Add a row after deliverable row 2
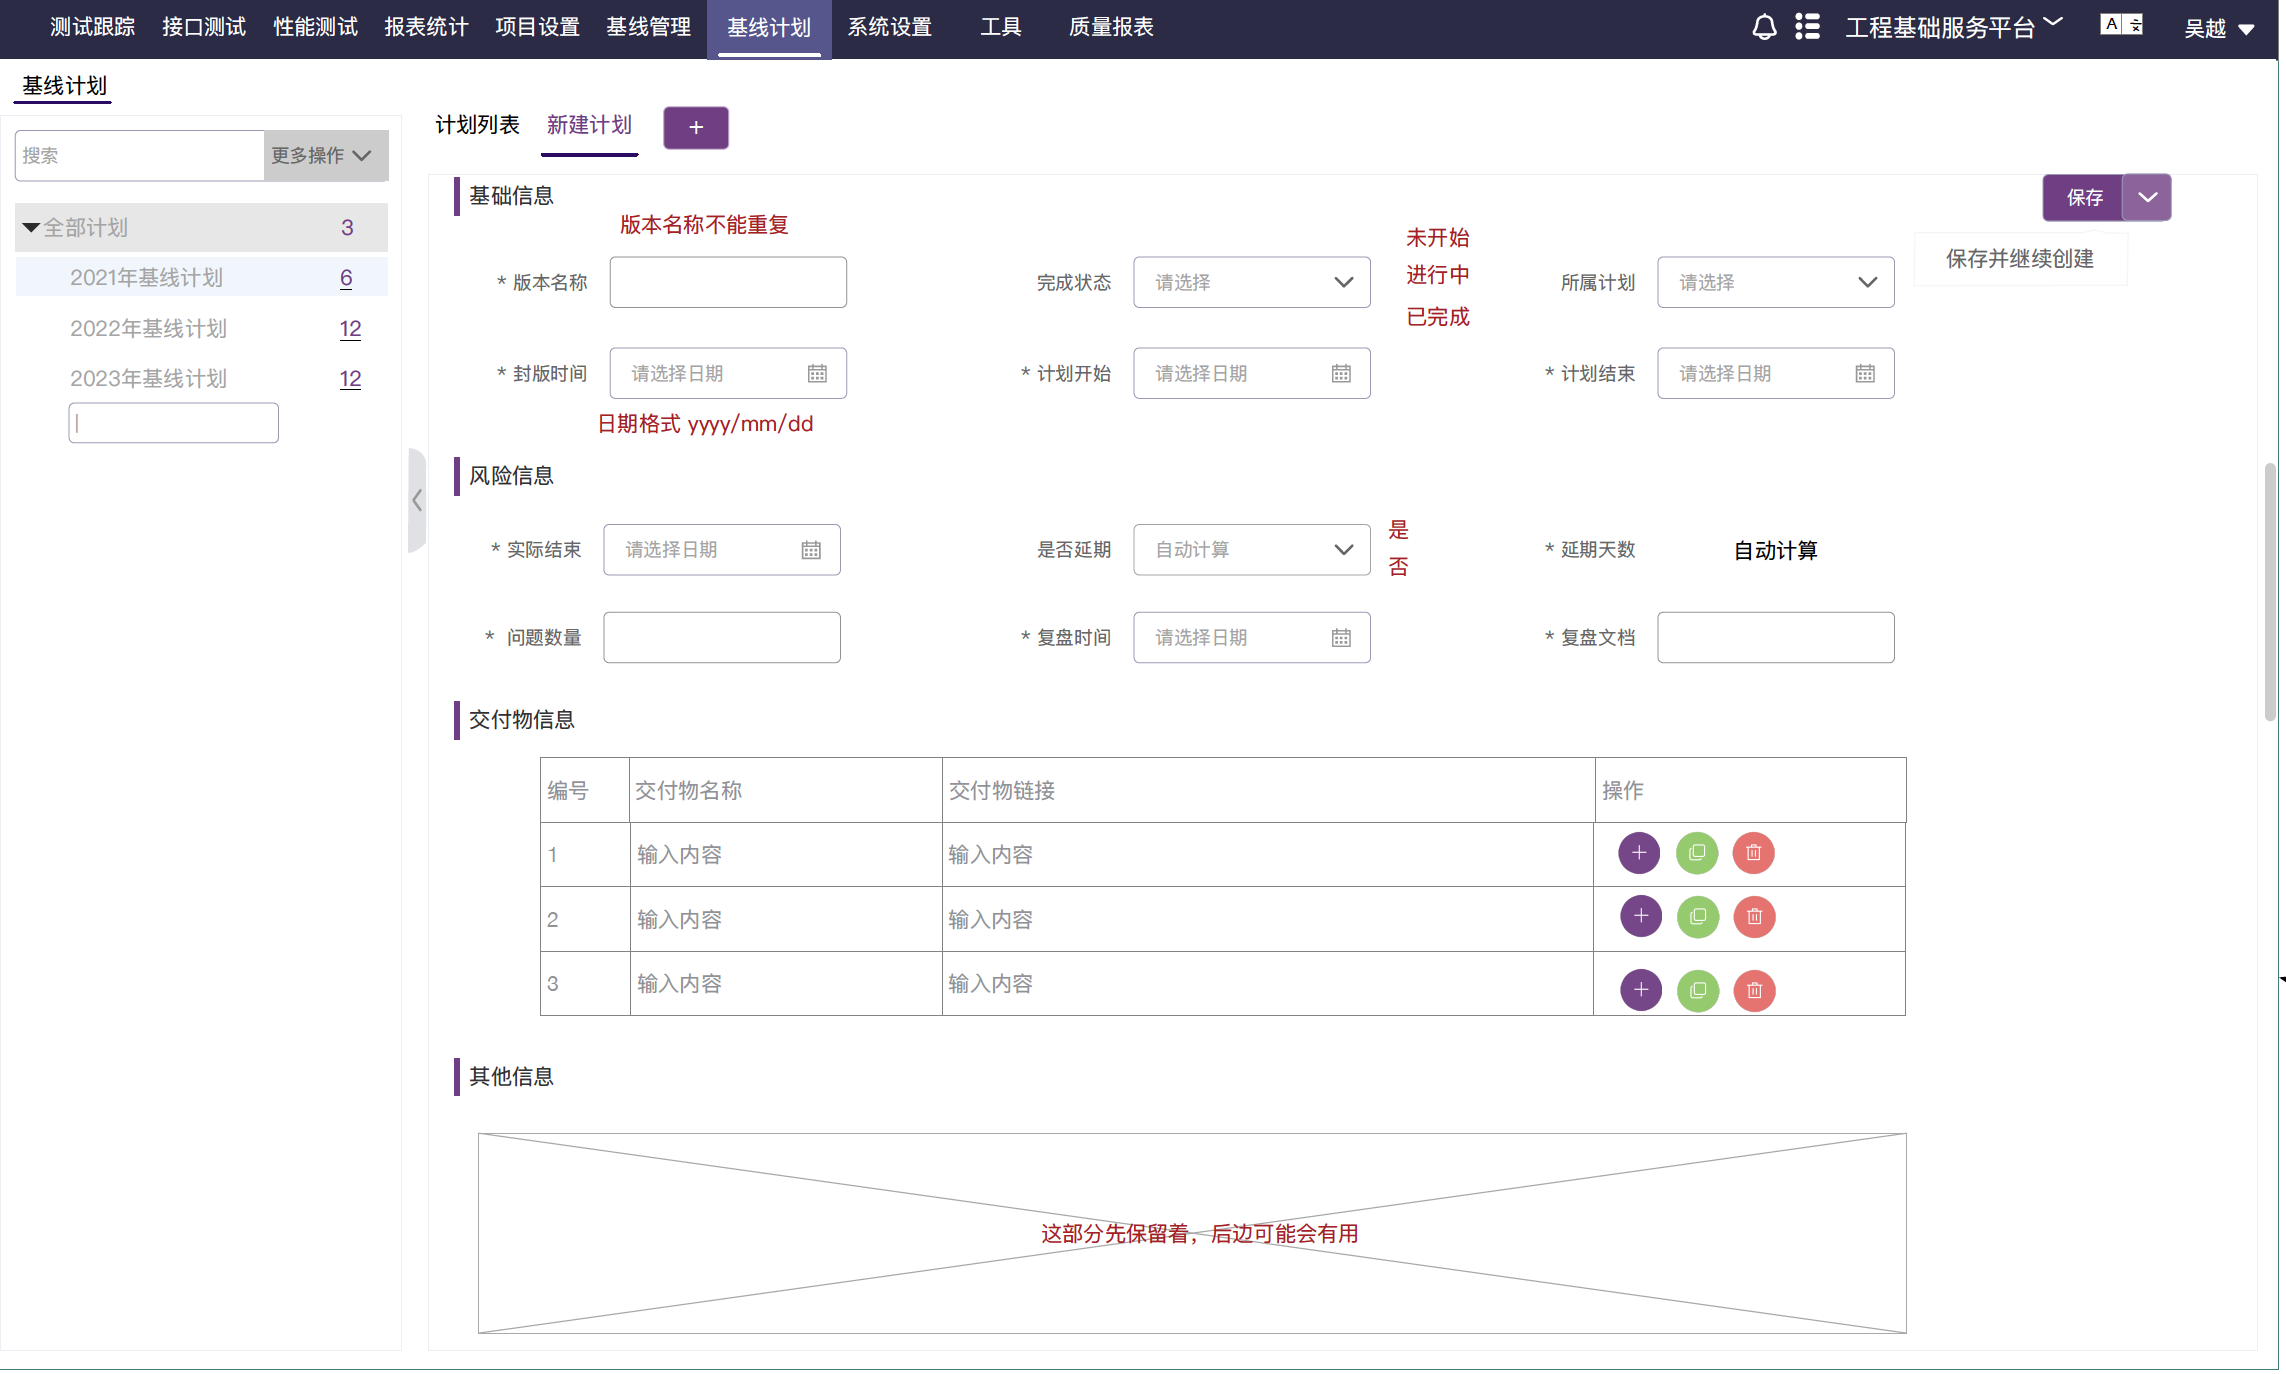The width and height of the screenshot is (2286, 1374). click(x=1641, y=916)
